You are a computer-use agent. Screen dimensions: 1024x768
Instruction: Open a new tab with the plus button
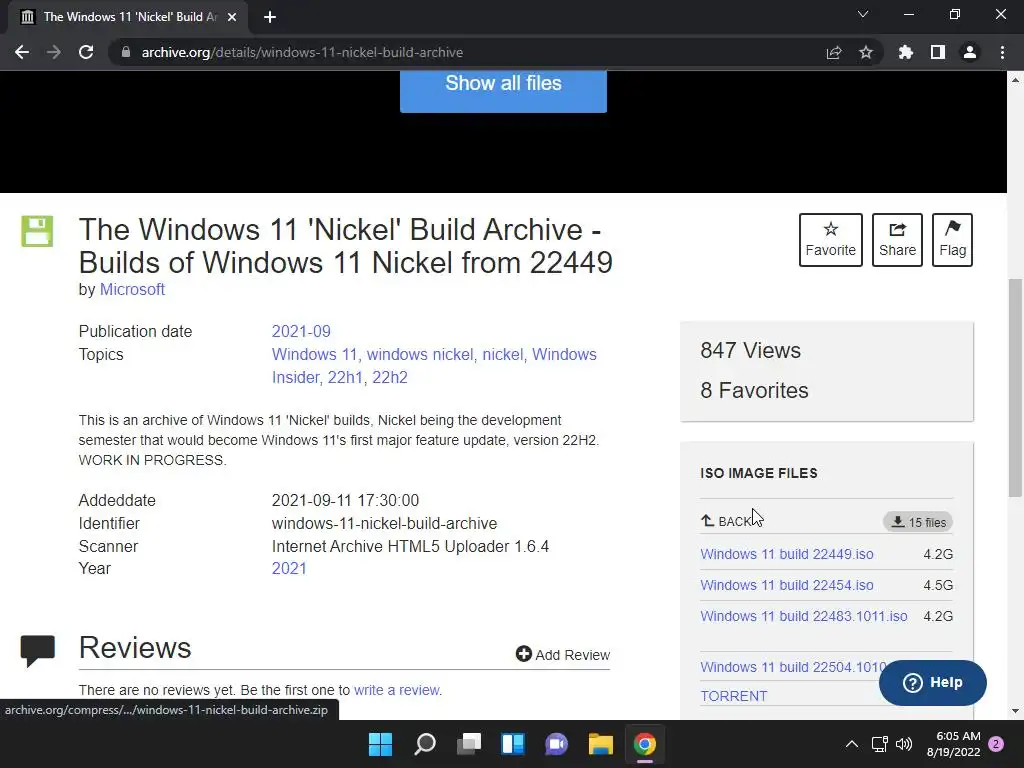coord(270,17)
